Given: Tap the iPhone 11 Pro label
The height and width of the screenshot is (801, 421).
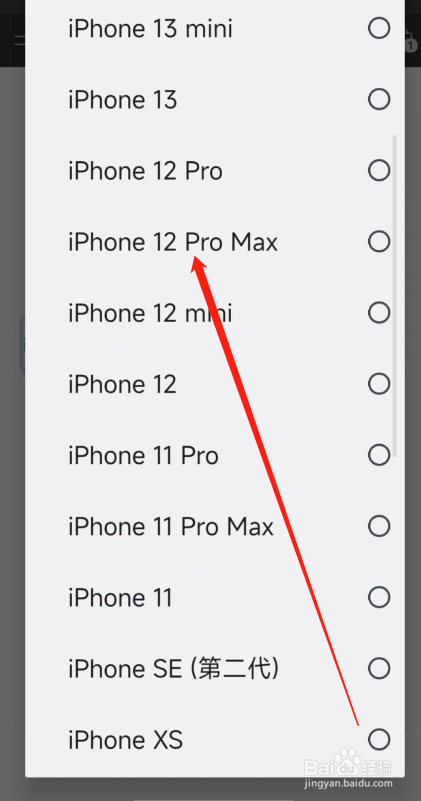Looking at the screenshot, I should pos(144,455).
